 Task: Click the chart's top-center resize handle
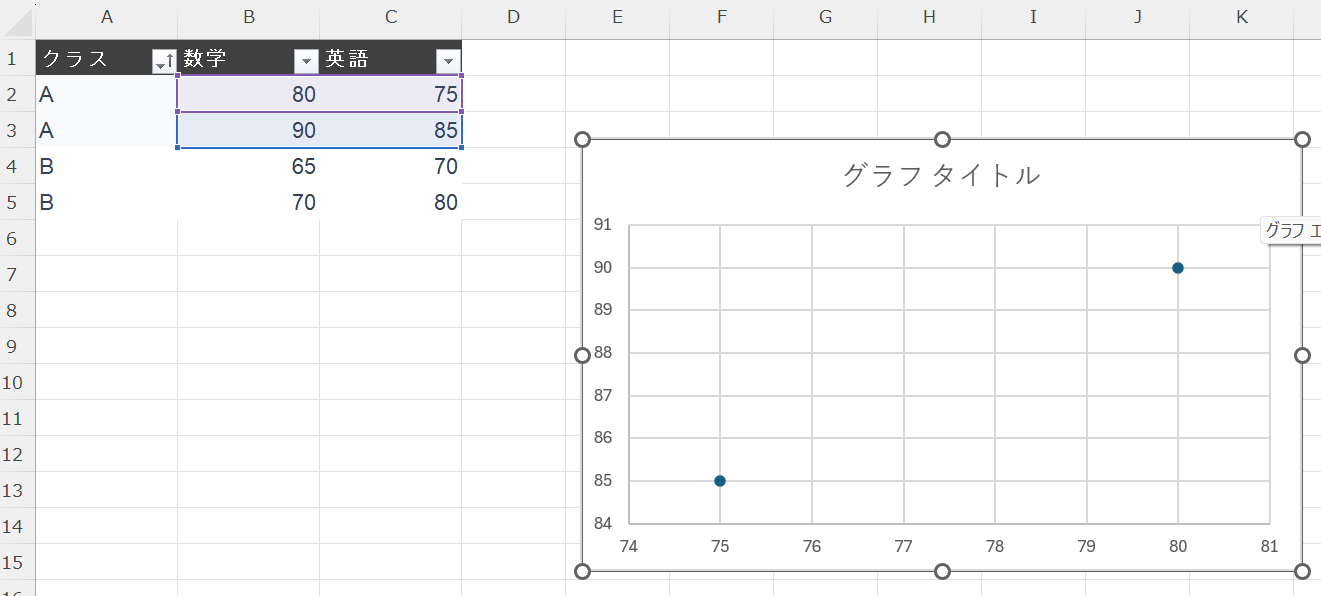coord(942,140)
